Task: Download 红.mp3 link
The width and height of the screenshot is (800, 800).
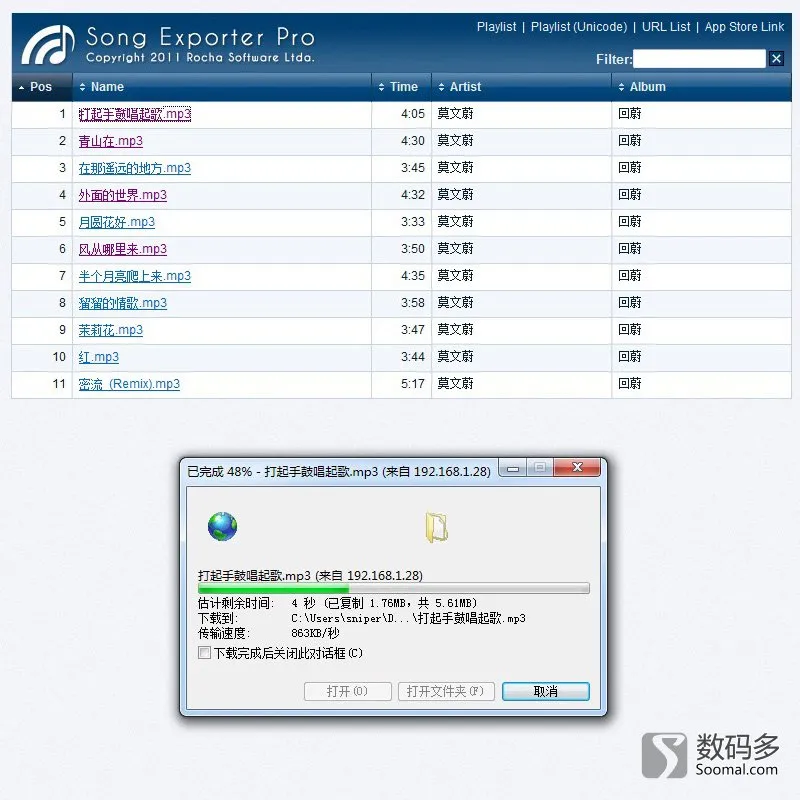Action: (x=98, y=357)
